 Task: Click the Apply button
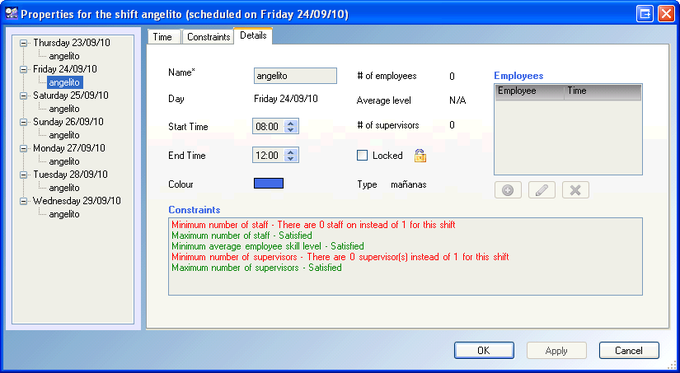pos(556,350)
